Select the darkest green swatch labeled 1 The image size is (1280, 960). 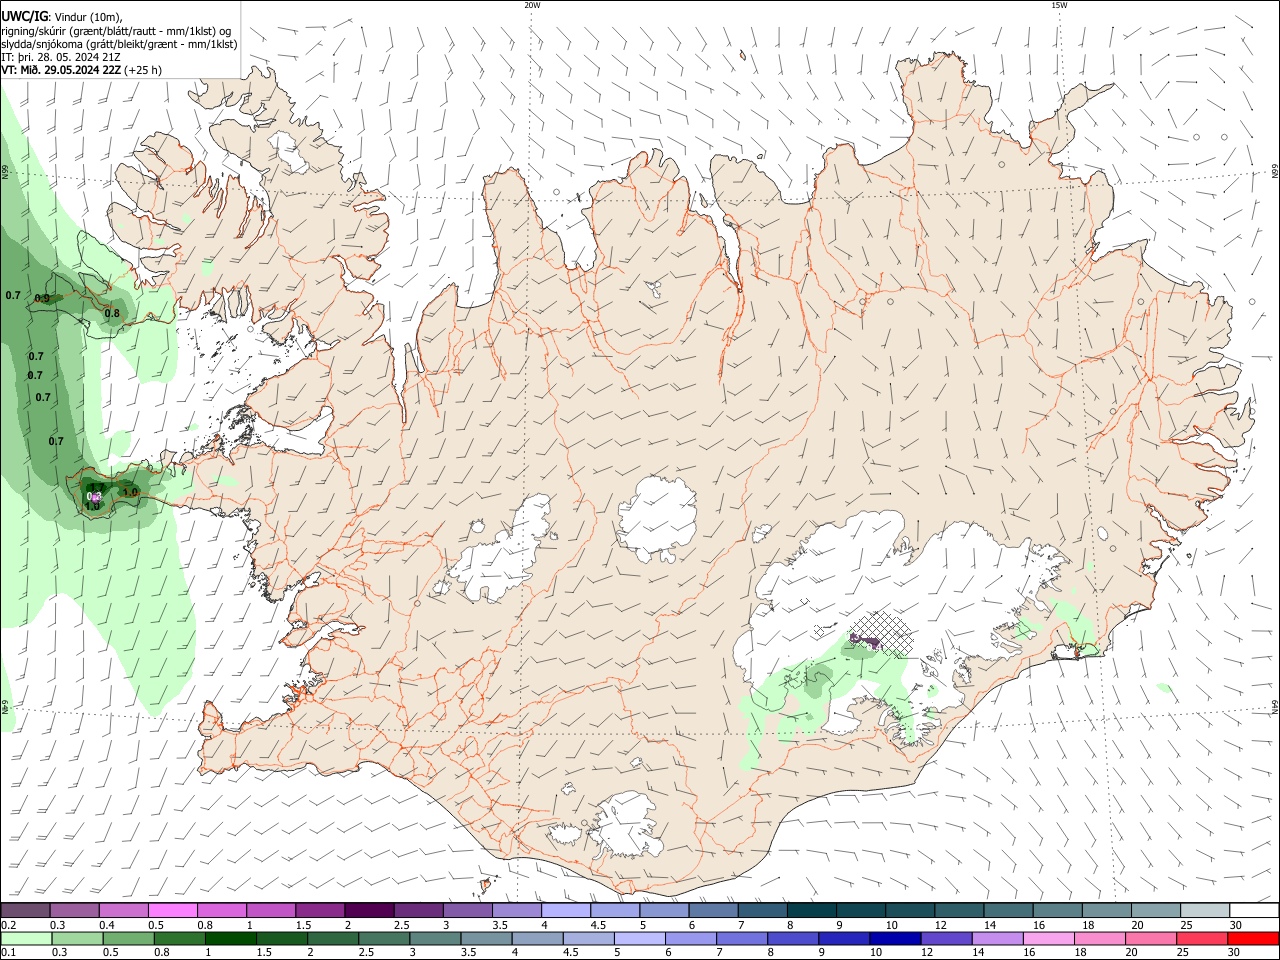tap(230, 939)
